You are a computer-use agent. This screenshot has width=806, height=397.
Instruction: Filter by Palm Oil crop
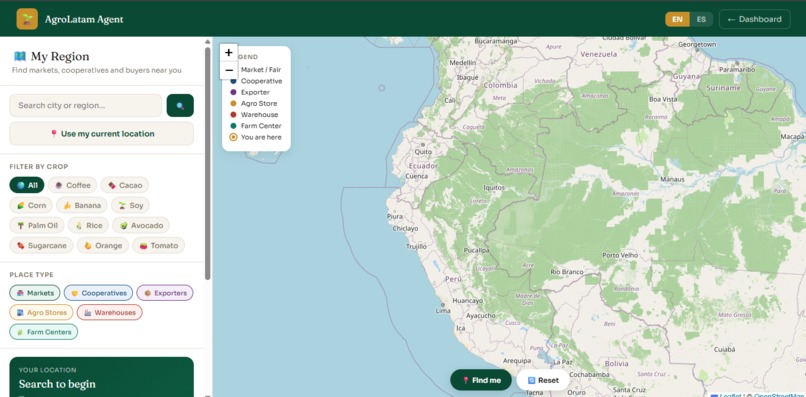tap(37, 225)
